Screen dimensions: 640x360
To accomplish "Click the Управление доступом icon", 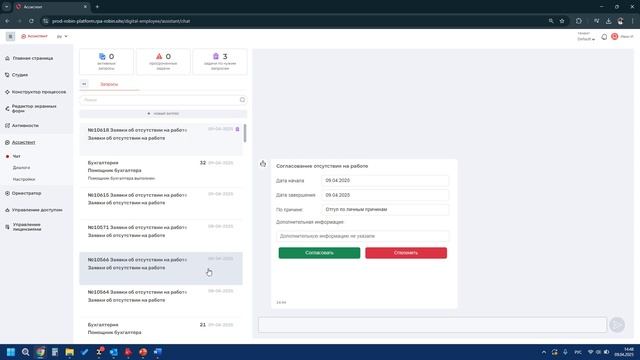I will (7, 210).
